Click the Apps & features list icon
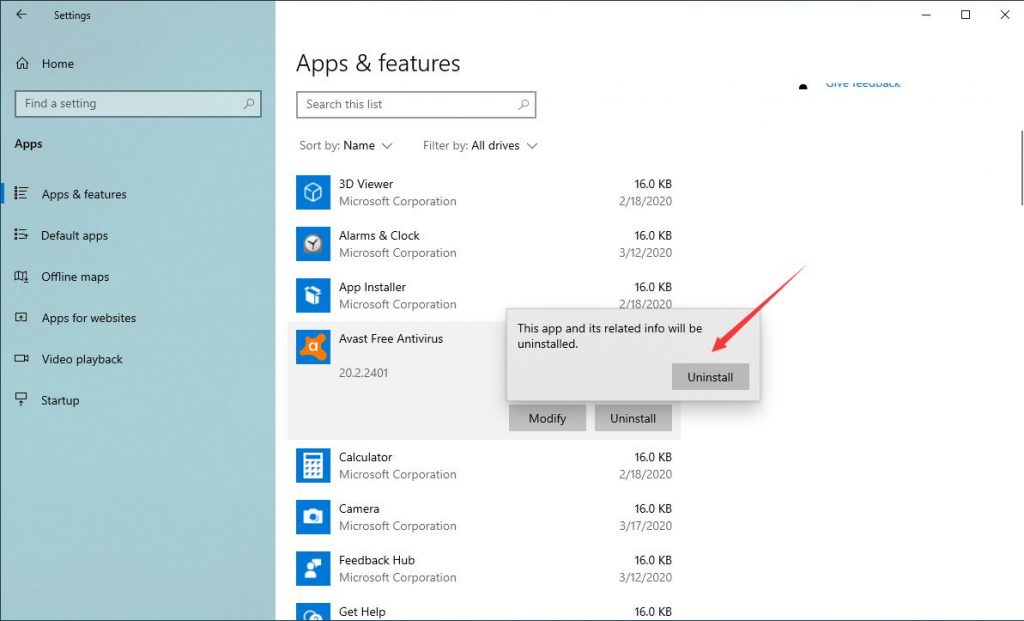This screenshot has height=621, width=1024. 22,193
